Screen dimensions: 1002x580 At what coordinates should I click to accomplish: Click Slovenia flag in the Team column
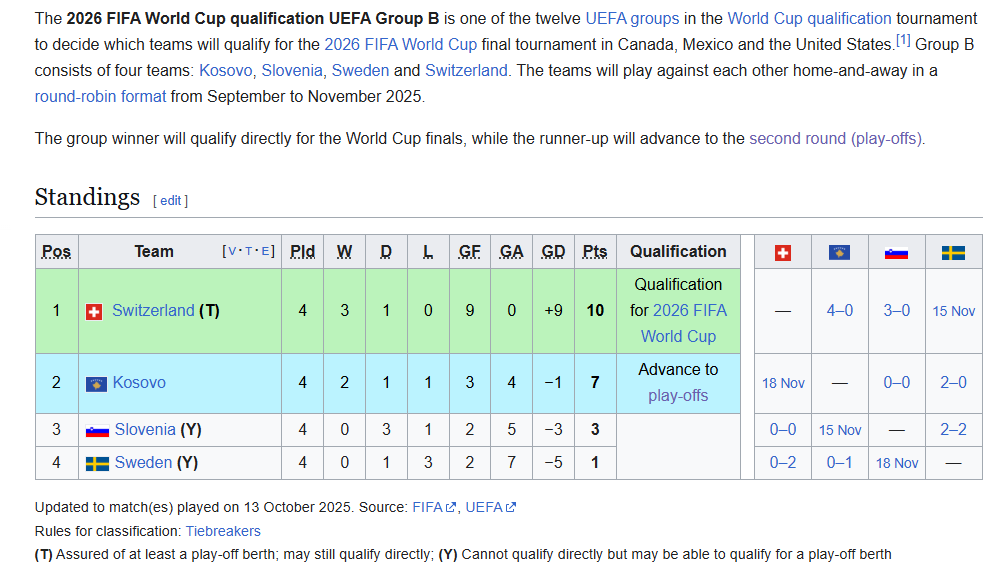point(97,430)
